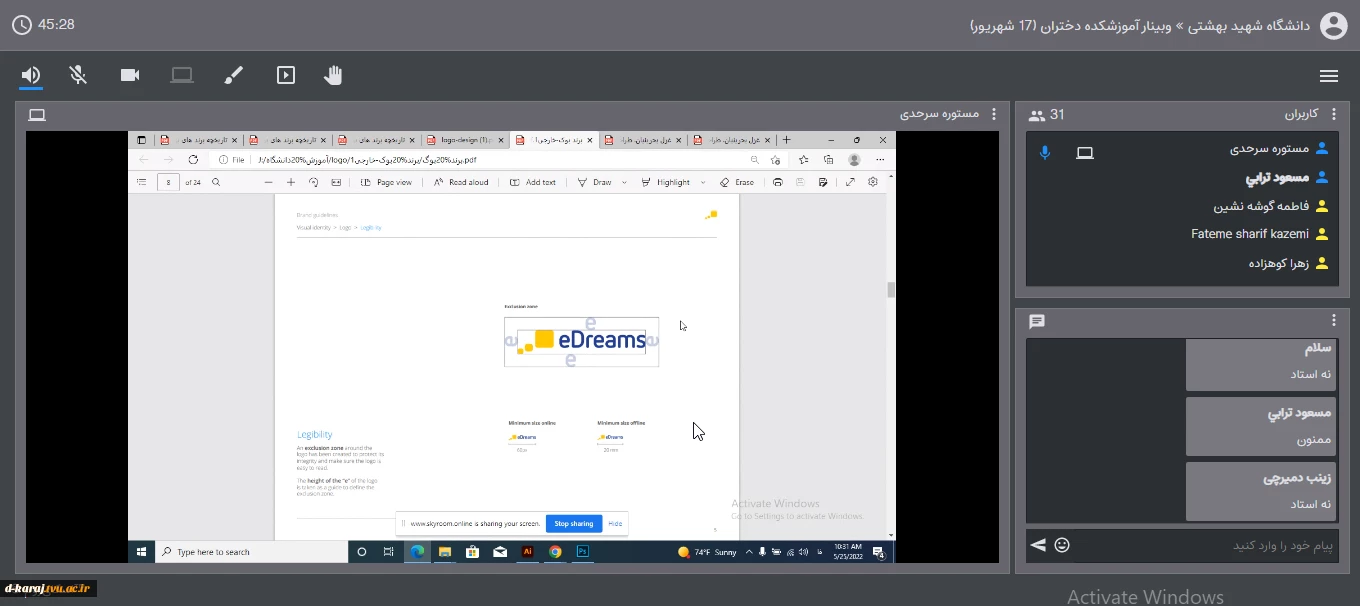
Task: Zoom out the PDF with minus
Action: (268, 182)
